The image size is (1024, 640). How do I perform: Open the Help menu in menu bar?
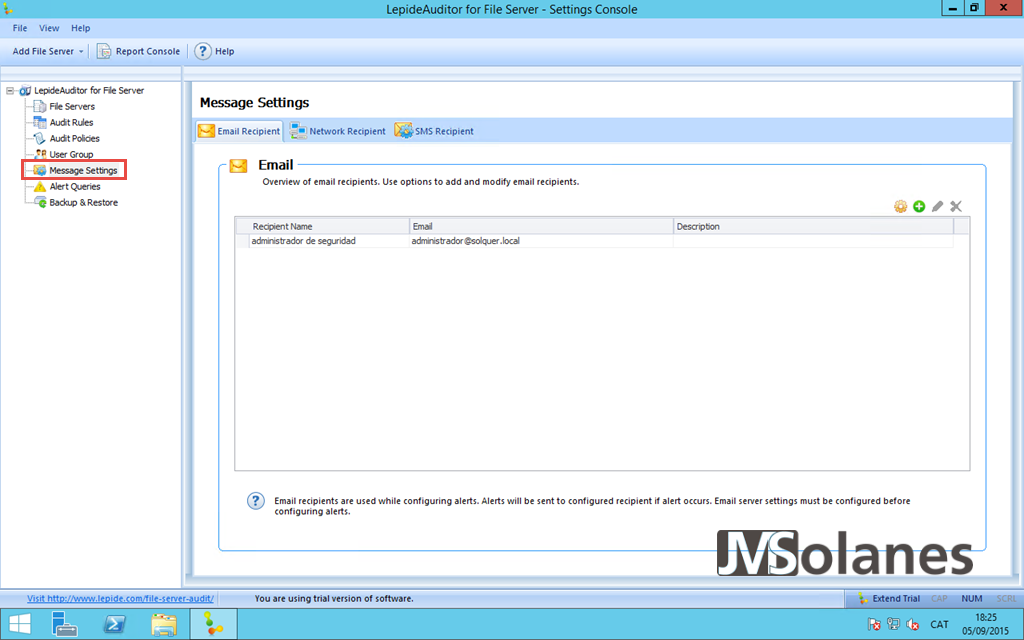pos(80,28)
